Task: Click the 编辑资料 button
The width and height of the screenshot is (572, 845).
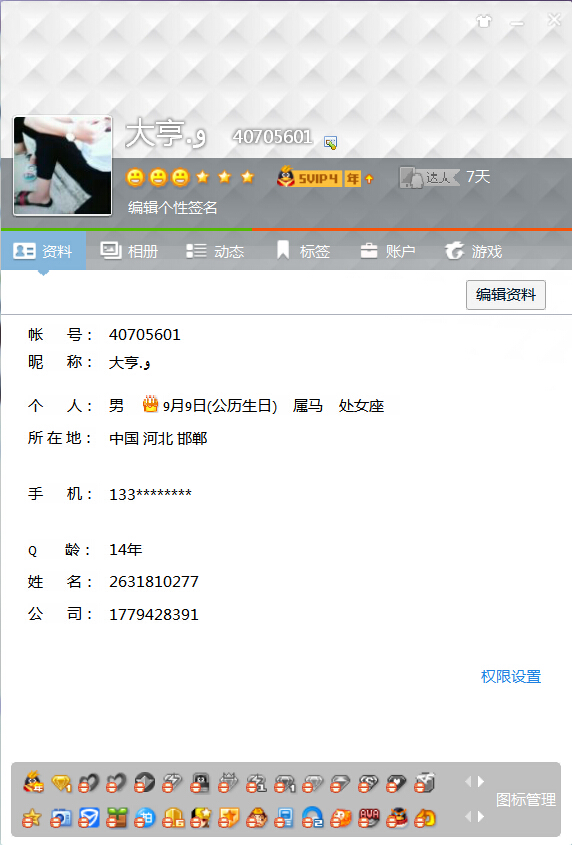Action: 506,295
